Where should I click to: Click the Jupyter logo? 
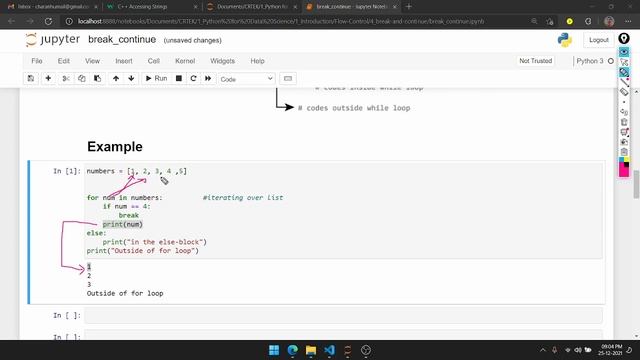tap(52, 40)
